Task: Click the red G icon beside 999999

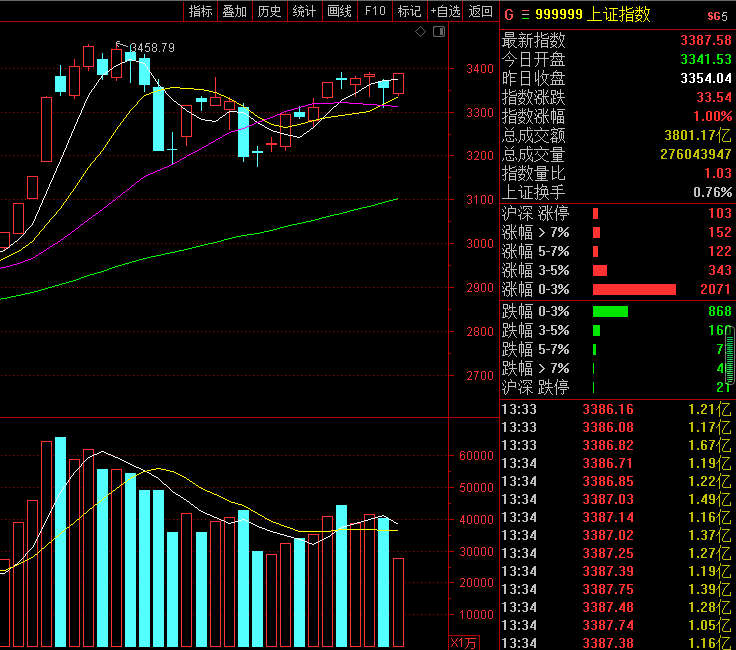Action: tap(509, 15)
